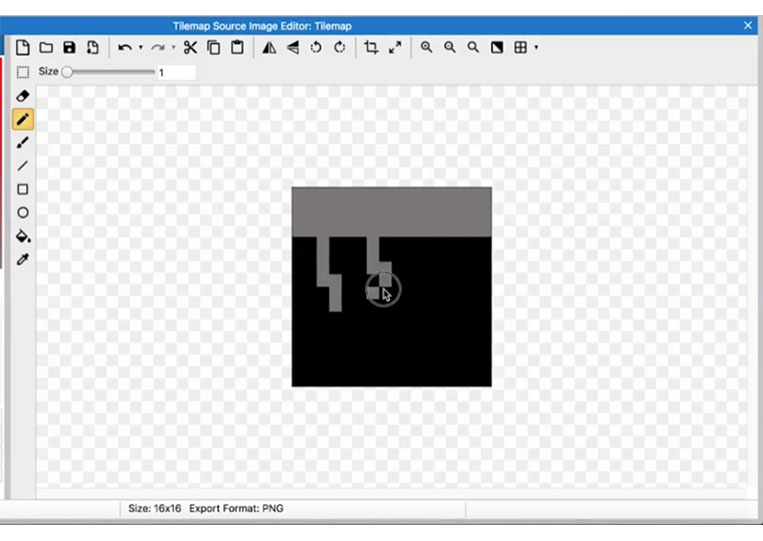The image size is (763, 541).
Task: Toggle the grid display icon
Action: (521, 47)
